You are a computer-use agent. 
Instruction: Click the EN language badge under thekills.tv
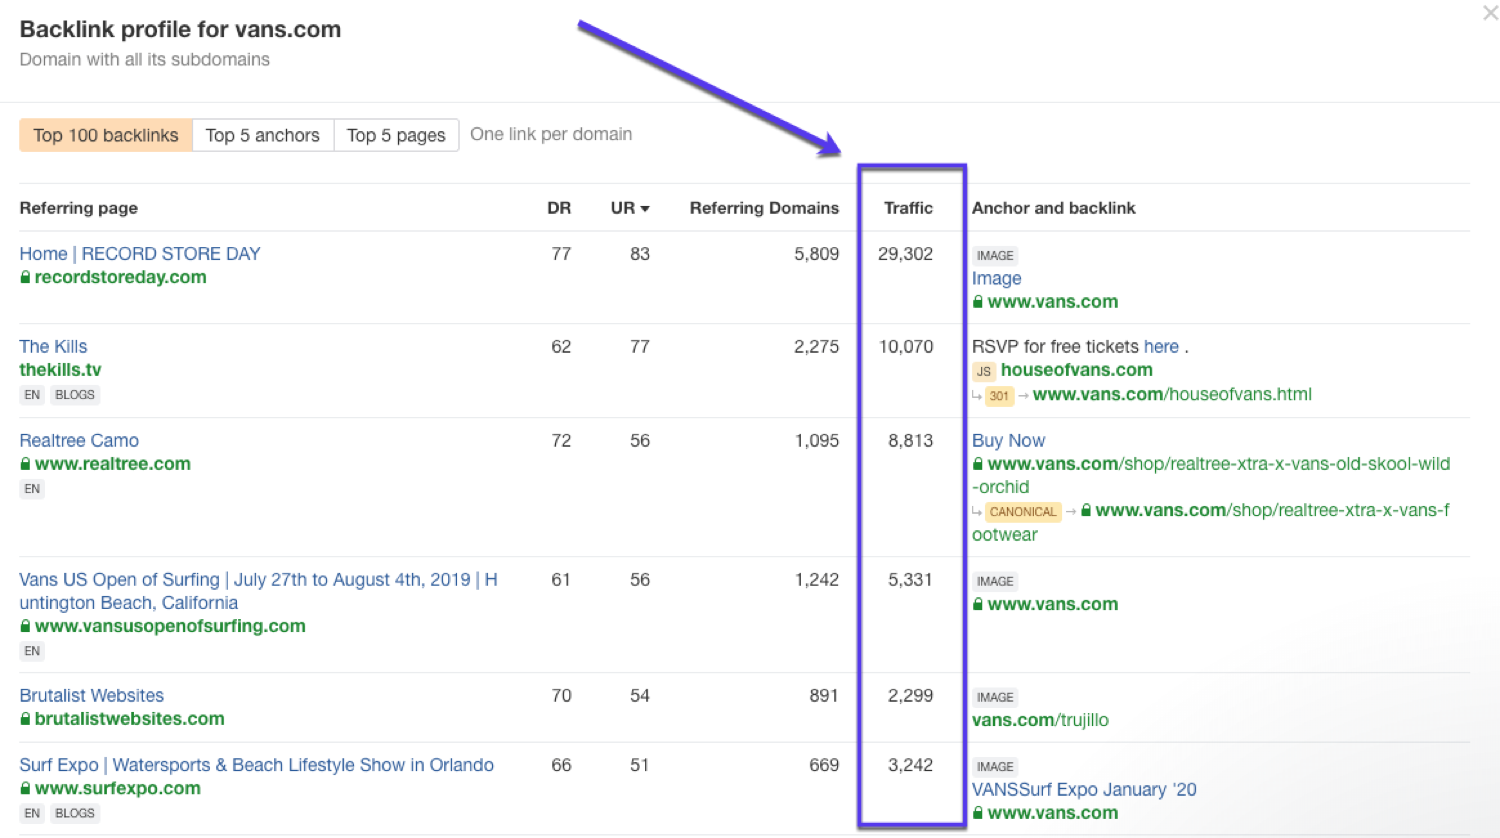[x=31, y=394]
